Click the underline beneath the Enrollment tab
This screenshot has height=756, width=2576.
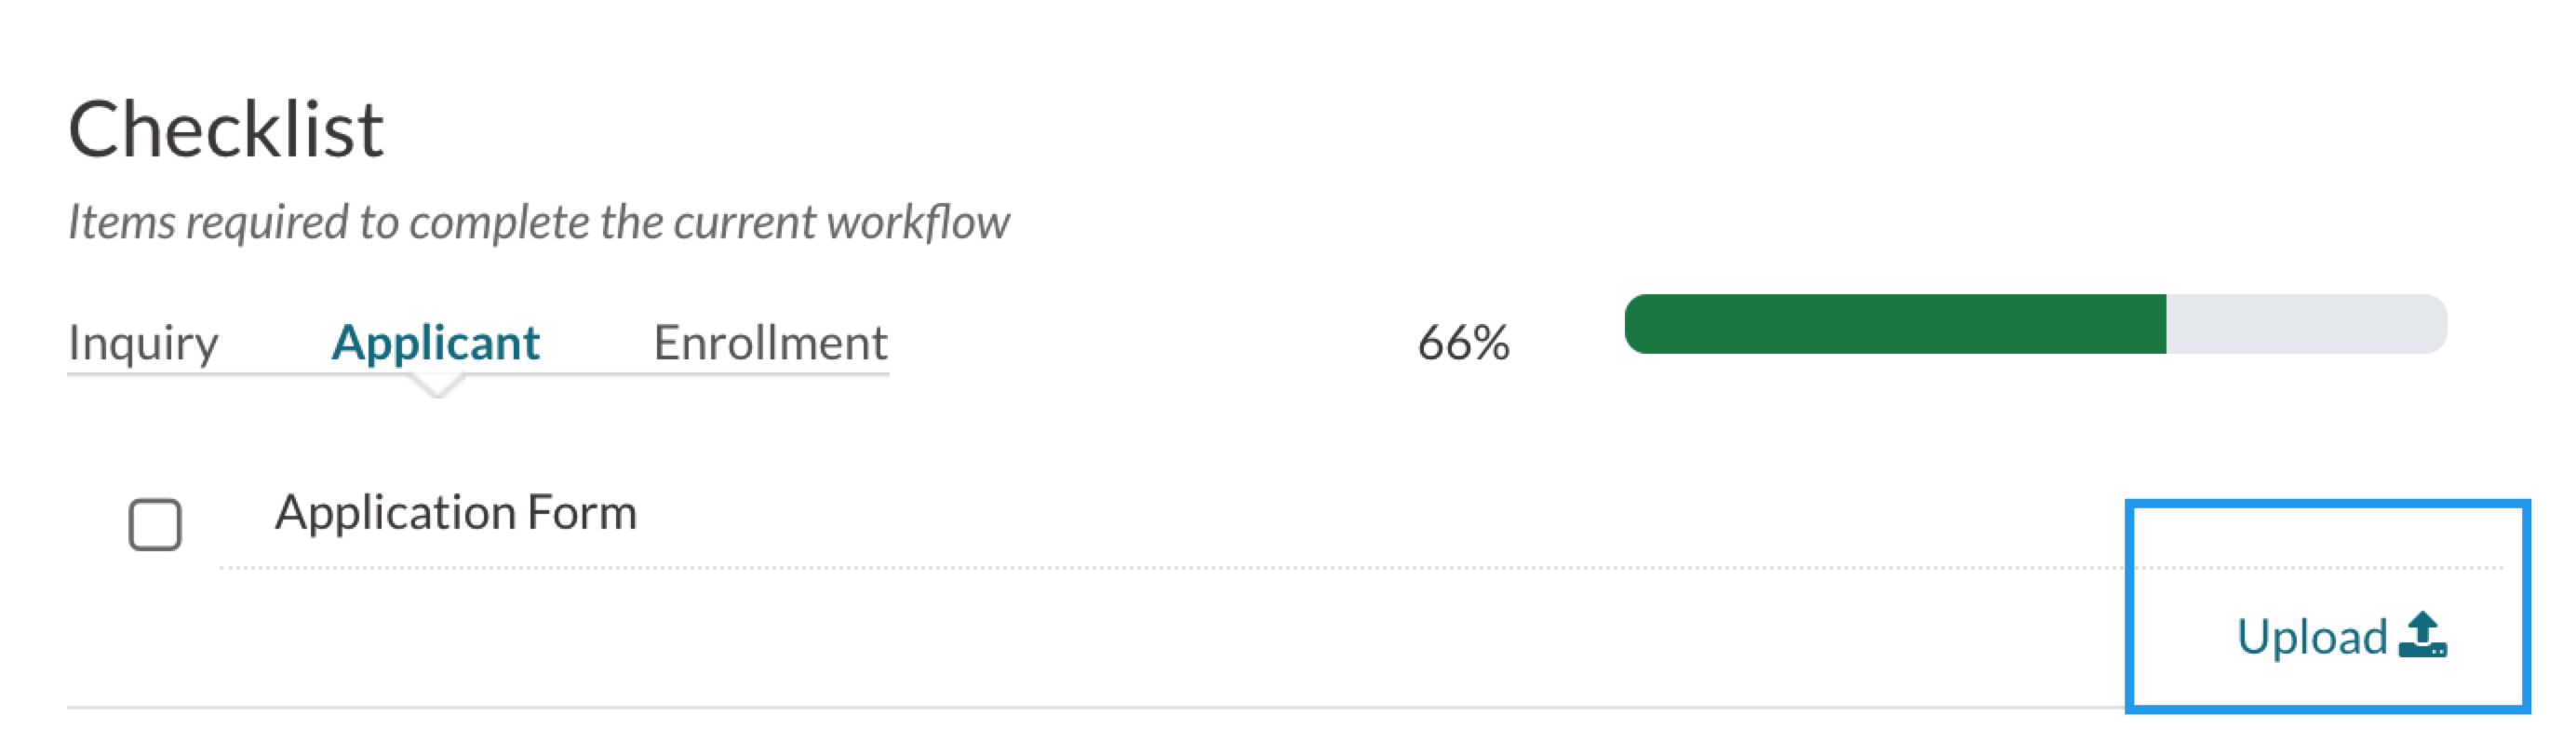(770, 375)
